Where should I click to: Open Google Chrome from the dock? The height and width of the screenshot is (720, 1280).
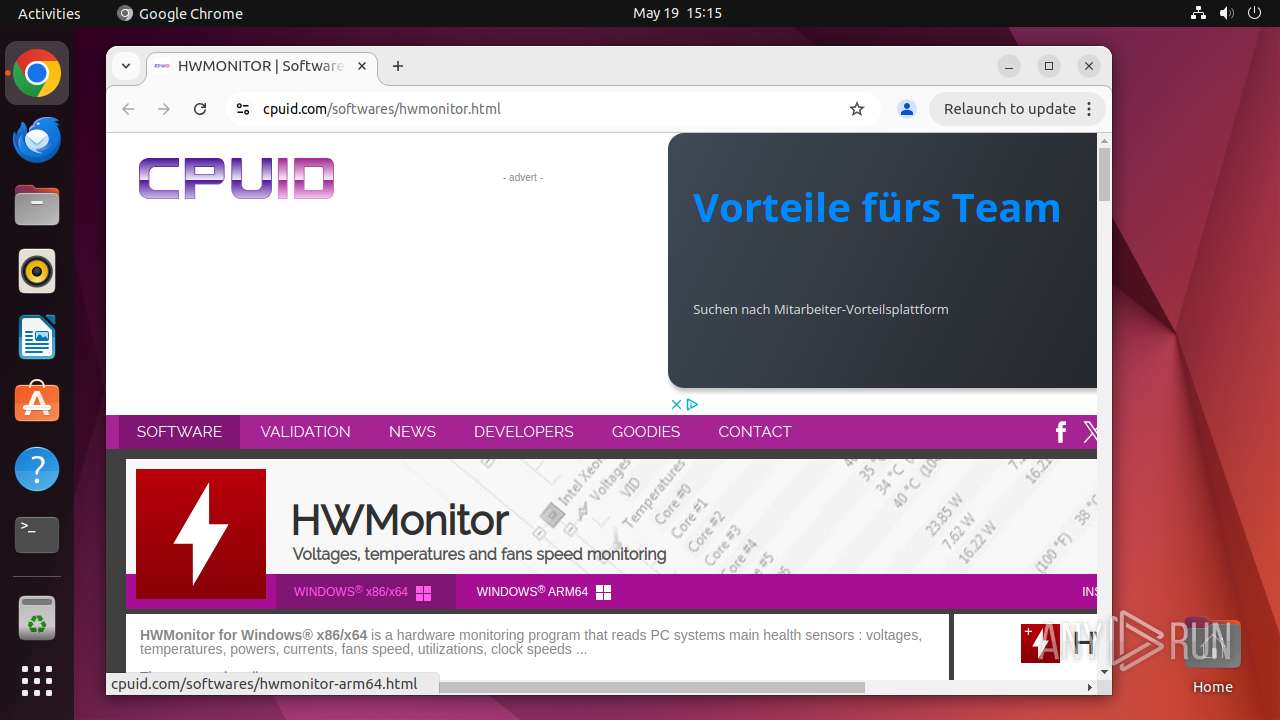pos(37,73)
